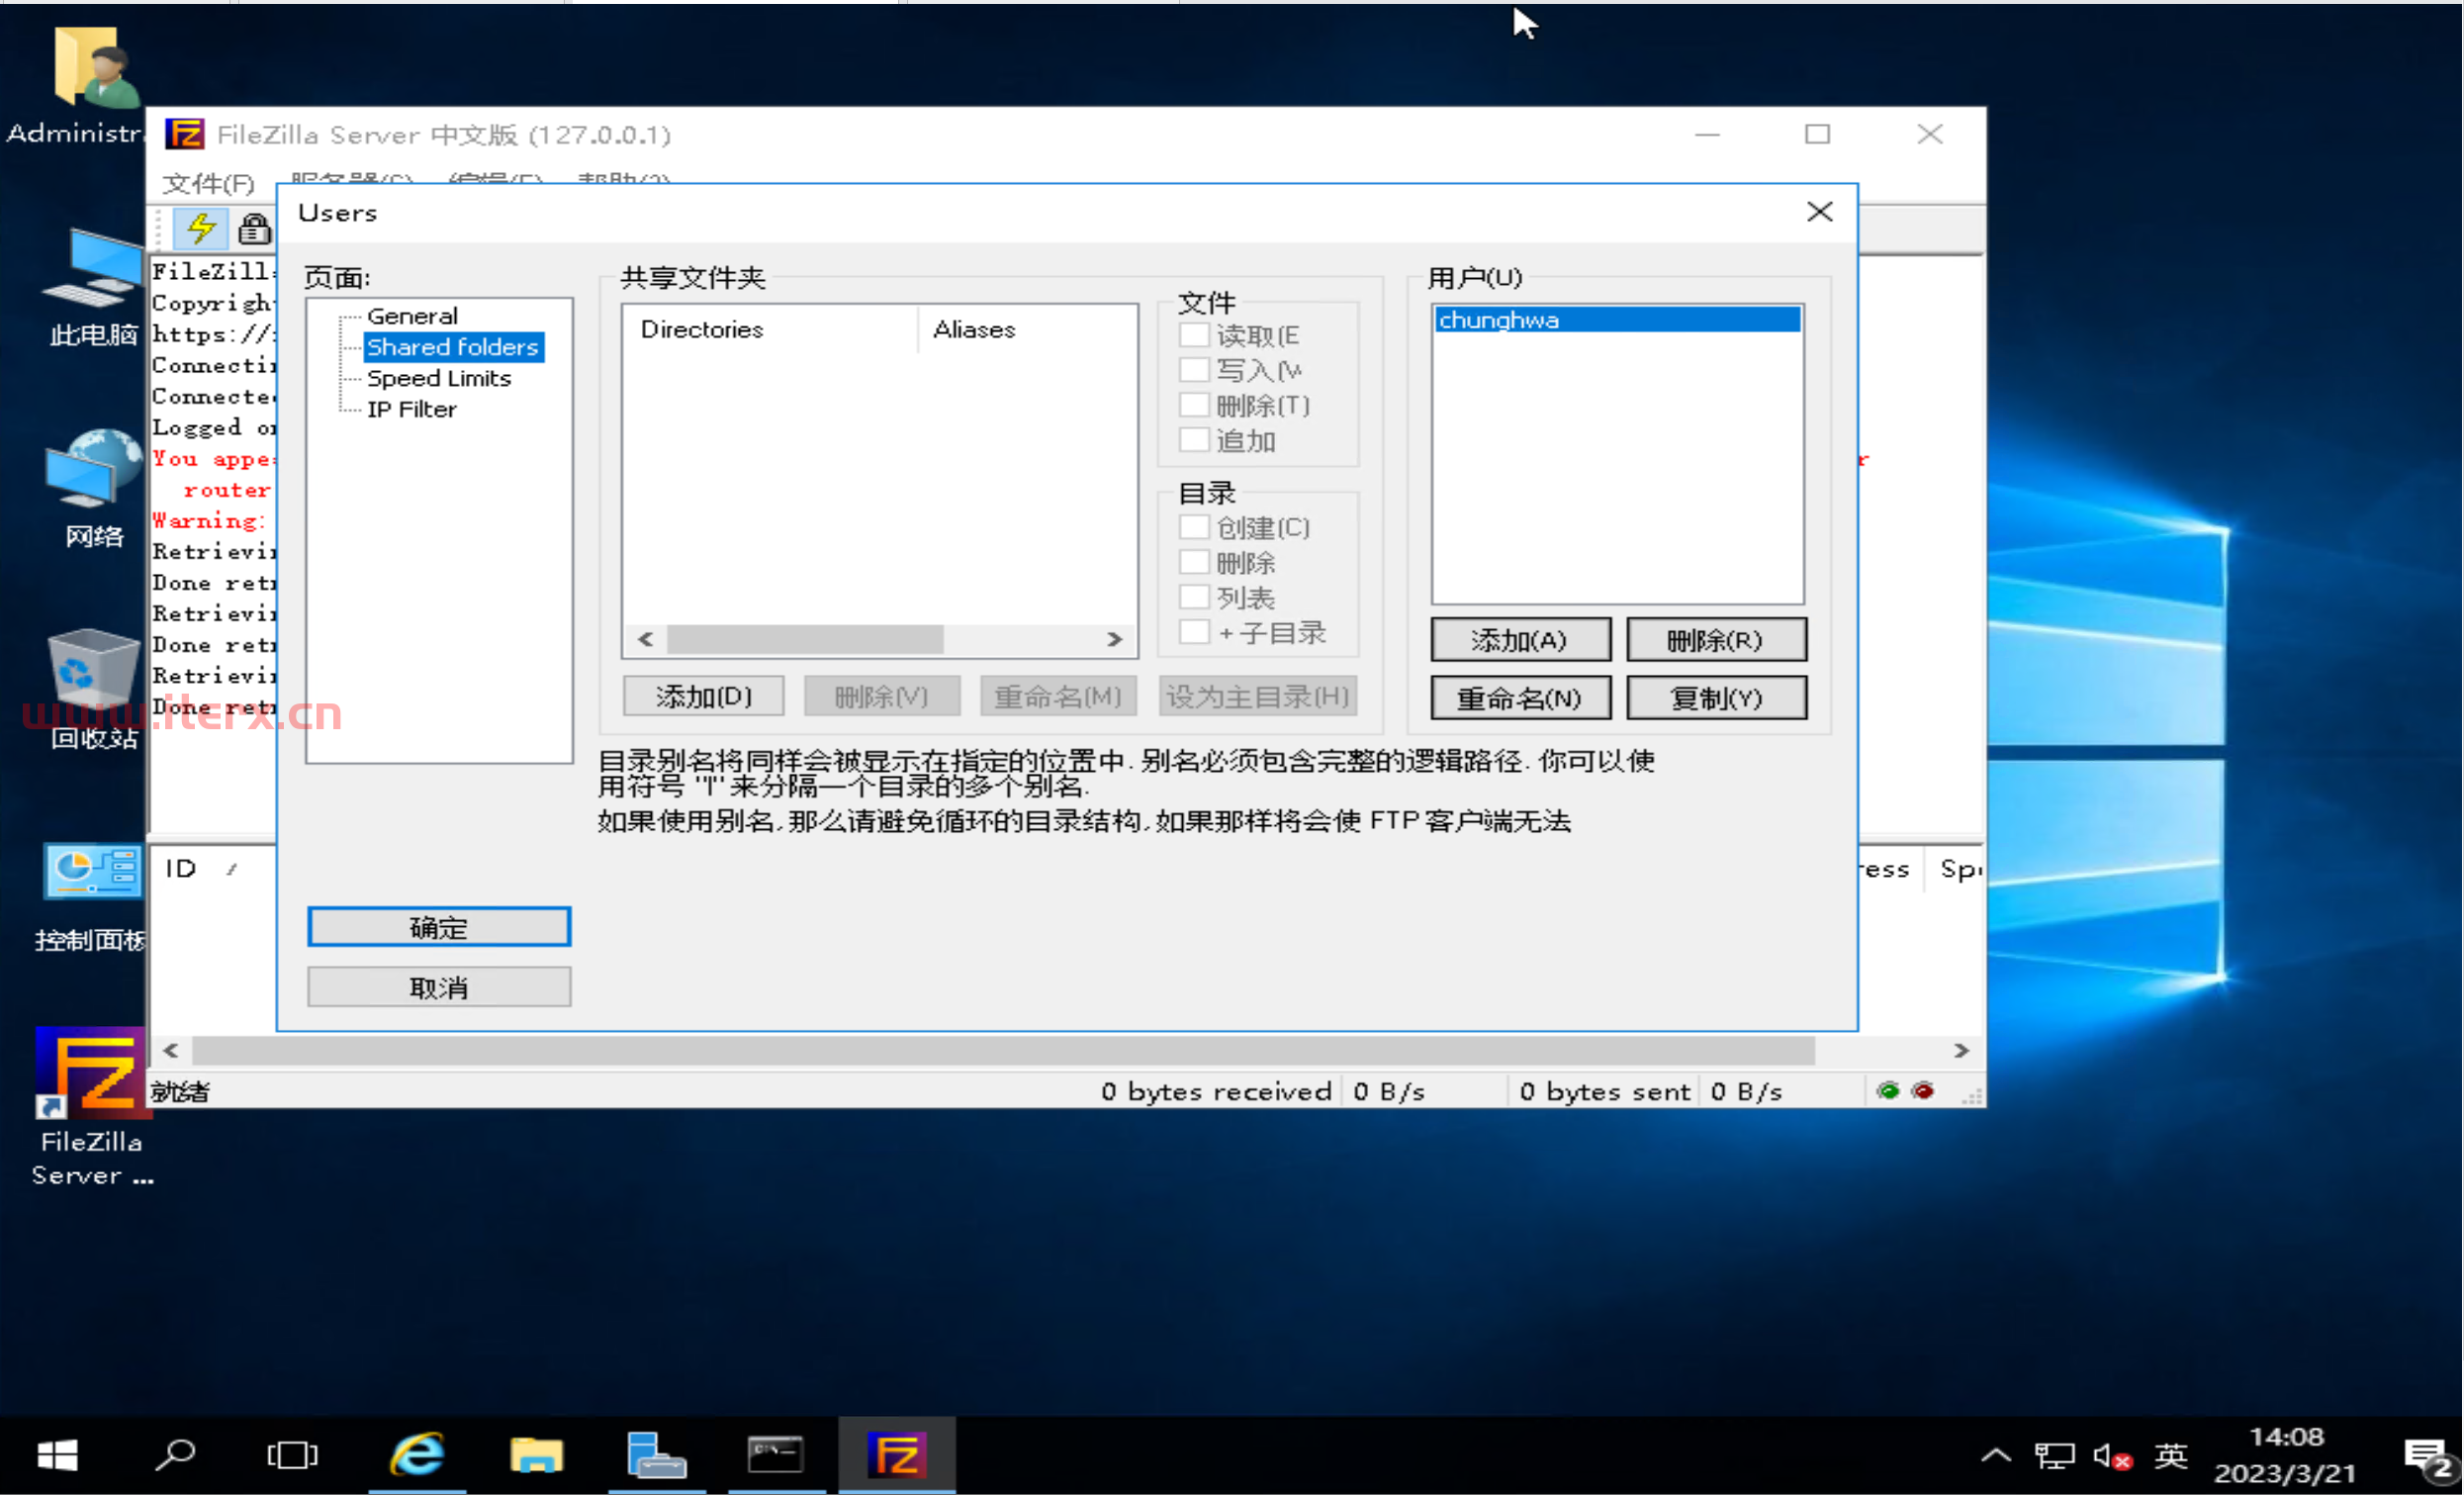Click 重命名(N) to rename the user
Screen dimensions: 2464x1495
click(1520, 698)
